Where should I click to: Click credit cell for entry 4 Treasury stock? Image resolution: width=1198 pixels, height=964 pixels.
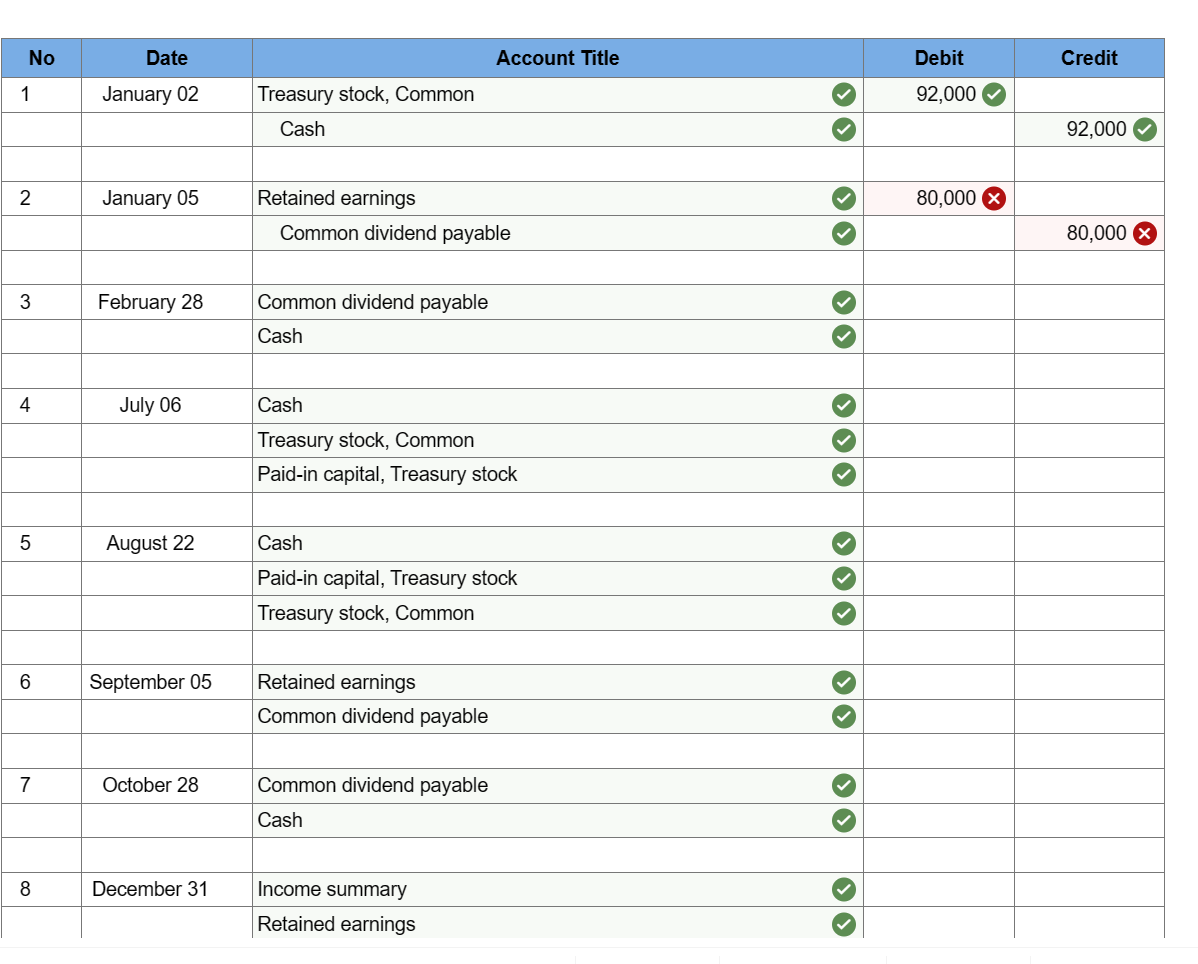coord(1090,441)
